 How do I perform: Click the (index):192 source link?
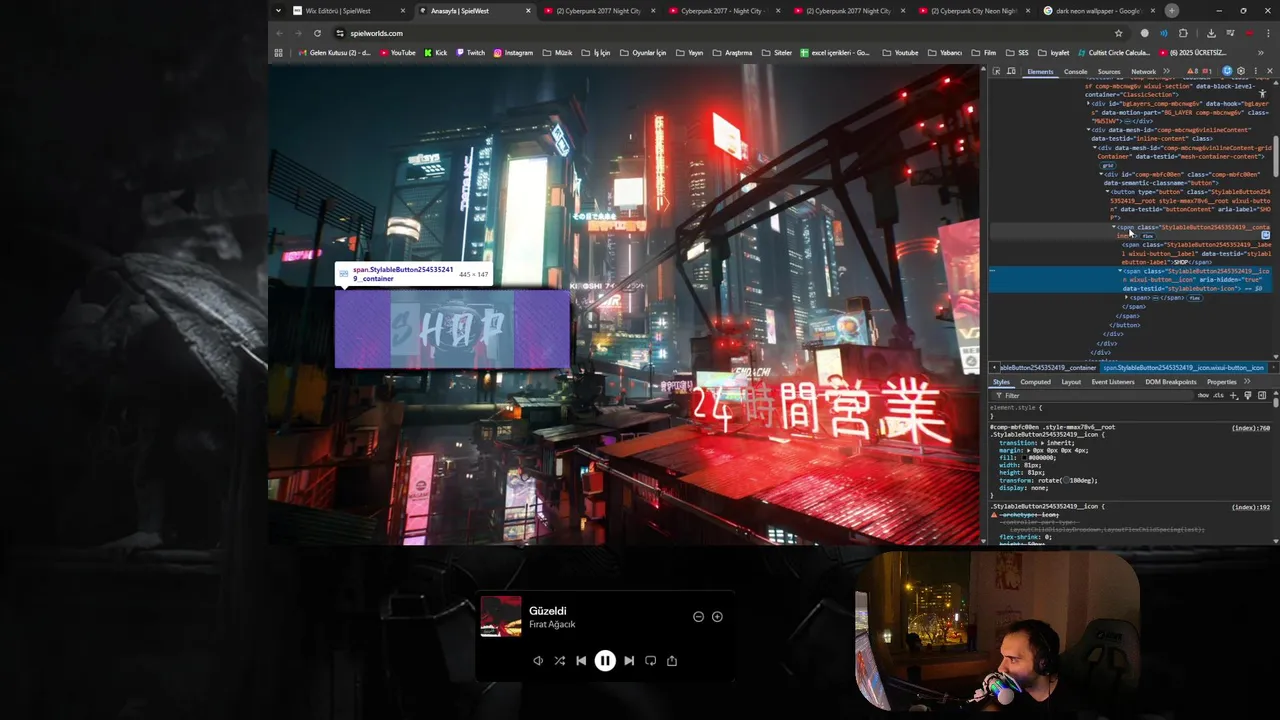[1251, 507]
